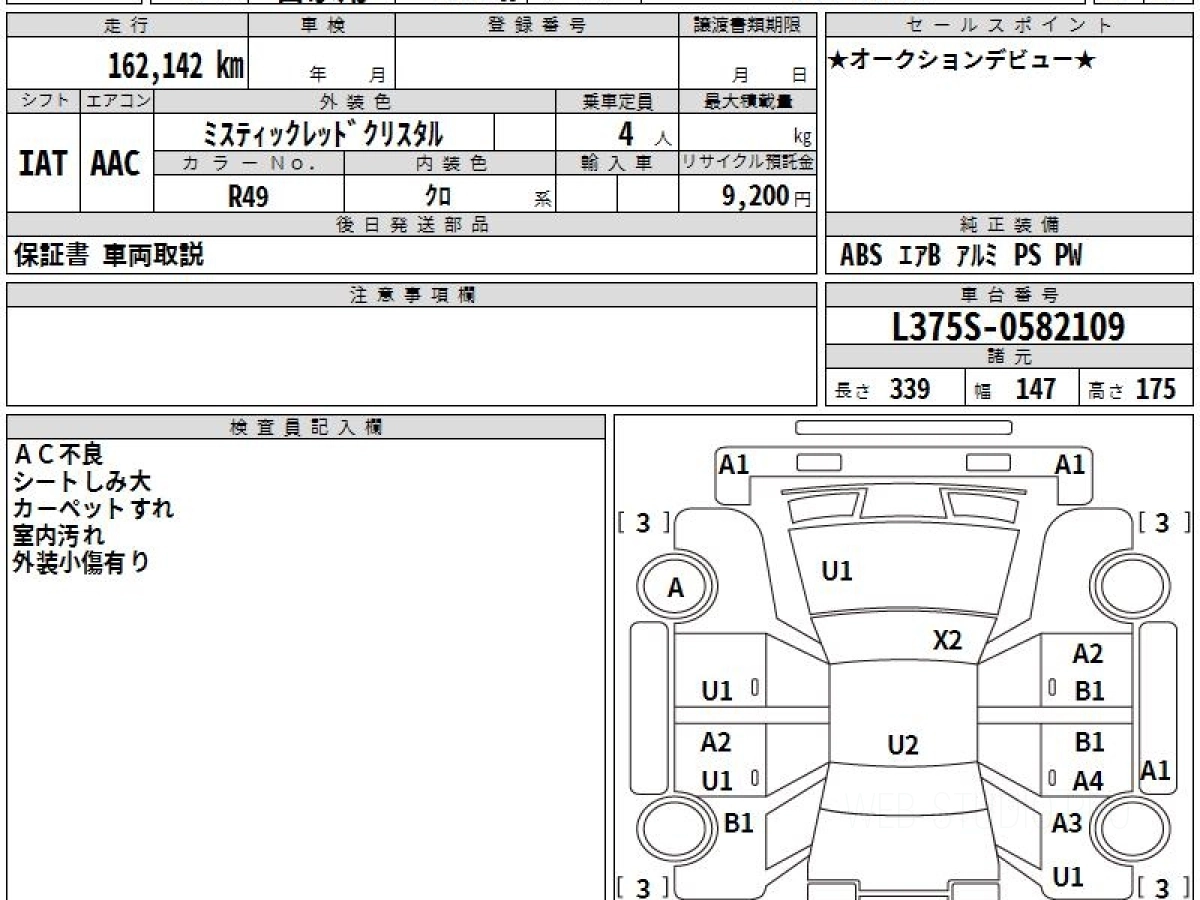Click the 検査員記入欄 header

click(306, 427)
